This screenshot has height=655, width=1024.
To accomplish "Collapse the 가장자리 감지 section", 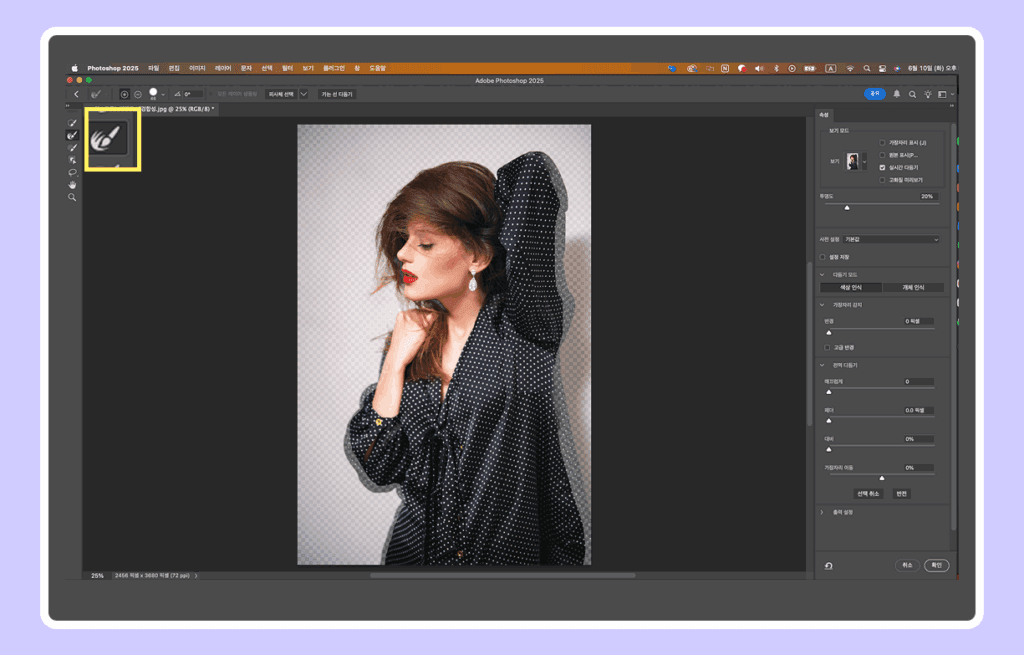I will click(x=822, y=304).
